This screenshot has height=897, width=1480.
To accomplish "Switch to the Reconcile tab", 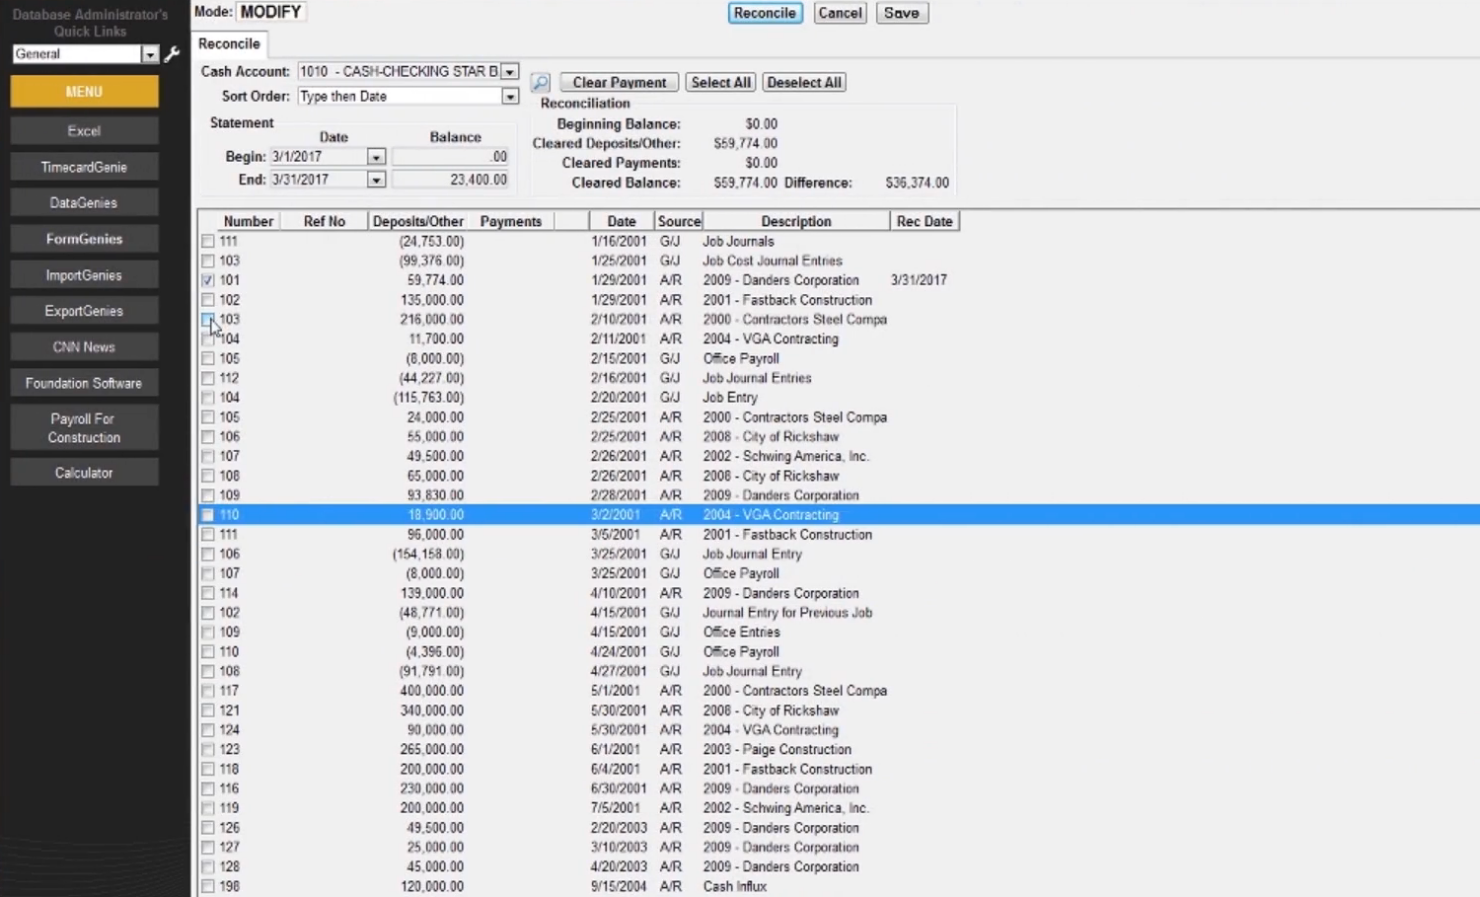I will point(229,44).
